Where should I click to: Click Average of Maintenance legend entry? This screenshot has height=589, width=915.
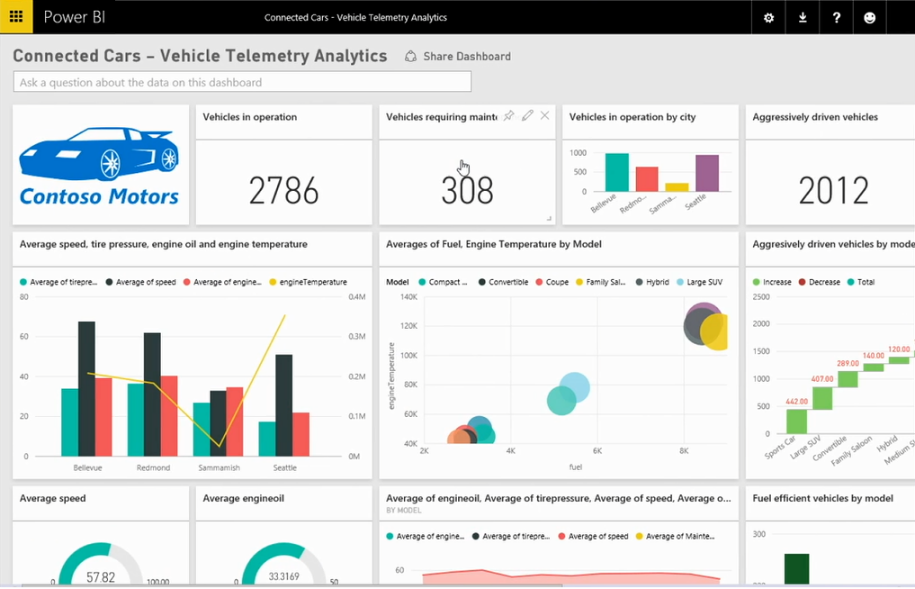tap(675, 536)
